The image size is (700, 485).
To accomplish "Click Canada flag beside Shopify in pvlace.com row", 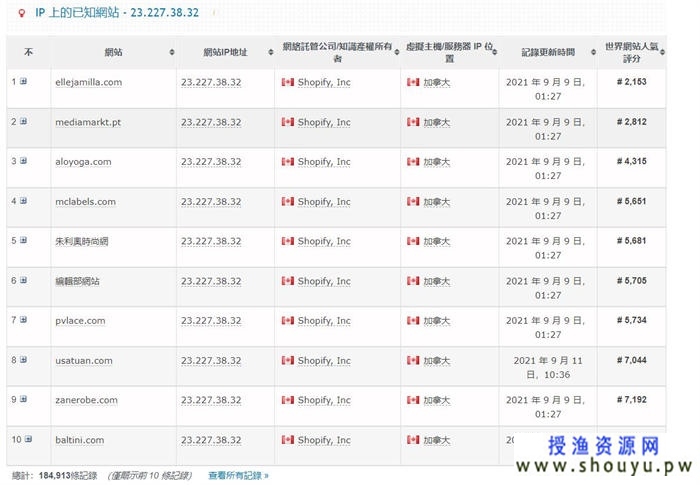I will (288, 321).
